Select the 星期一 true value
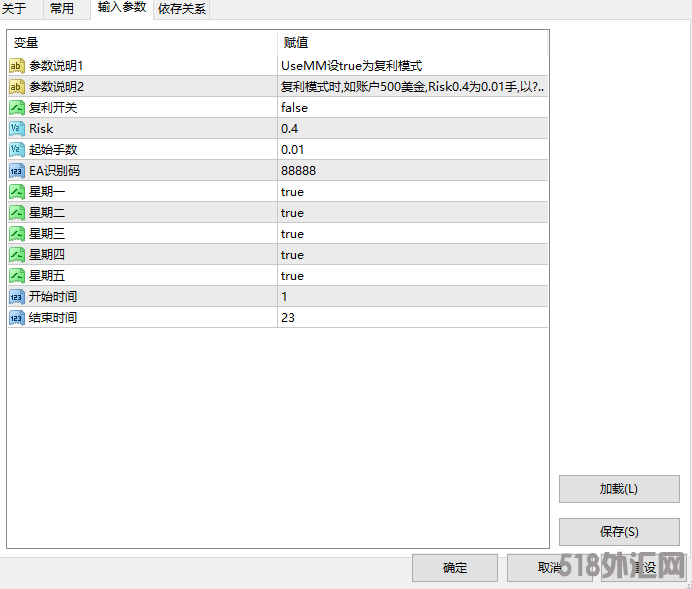The width and height of the screenshot is (692, 589). coord(413,191)
